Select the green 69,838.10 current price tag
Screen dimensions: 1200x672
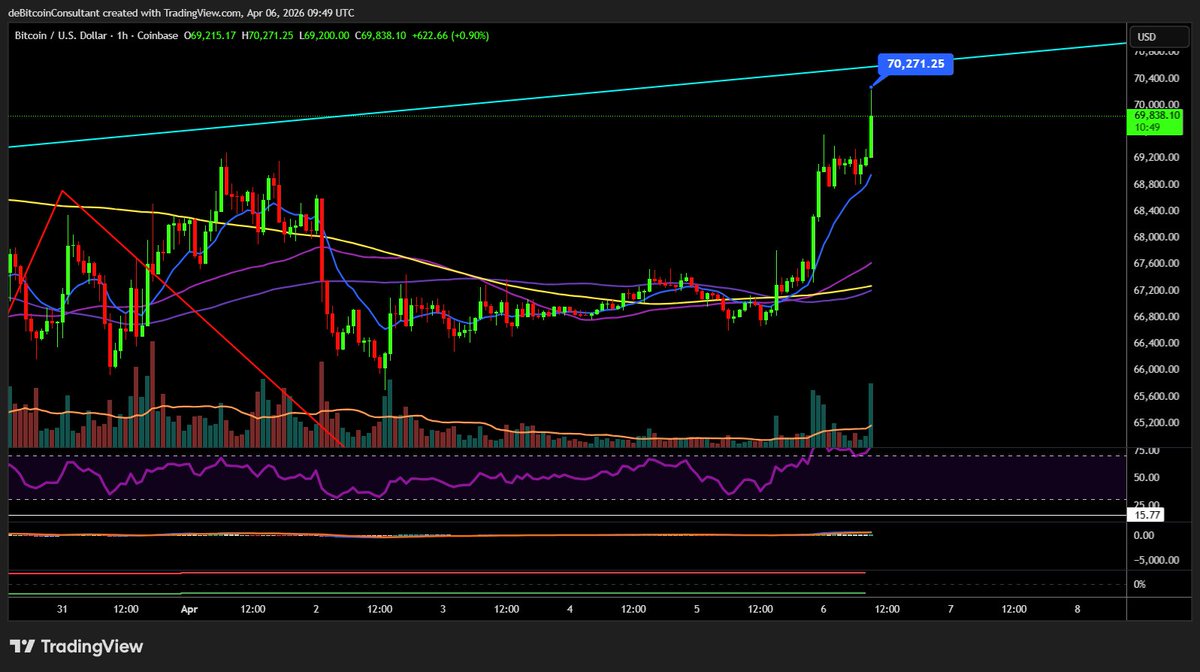(1154, 122)
